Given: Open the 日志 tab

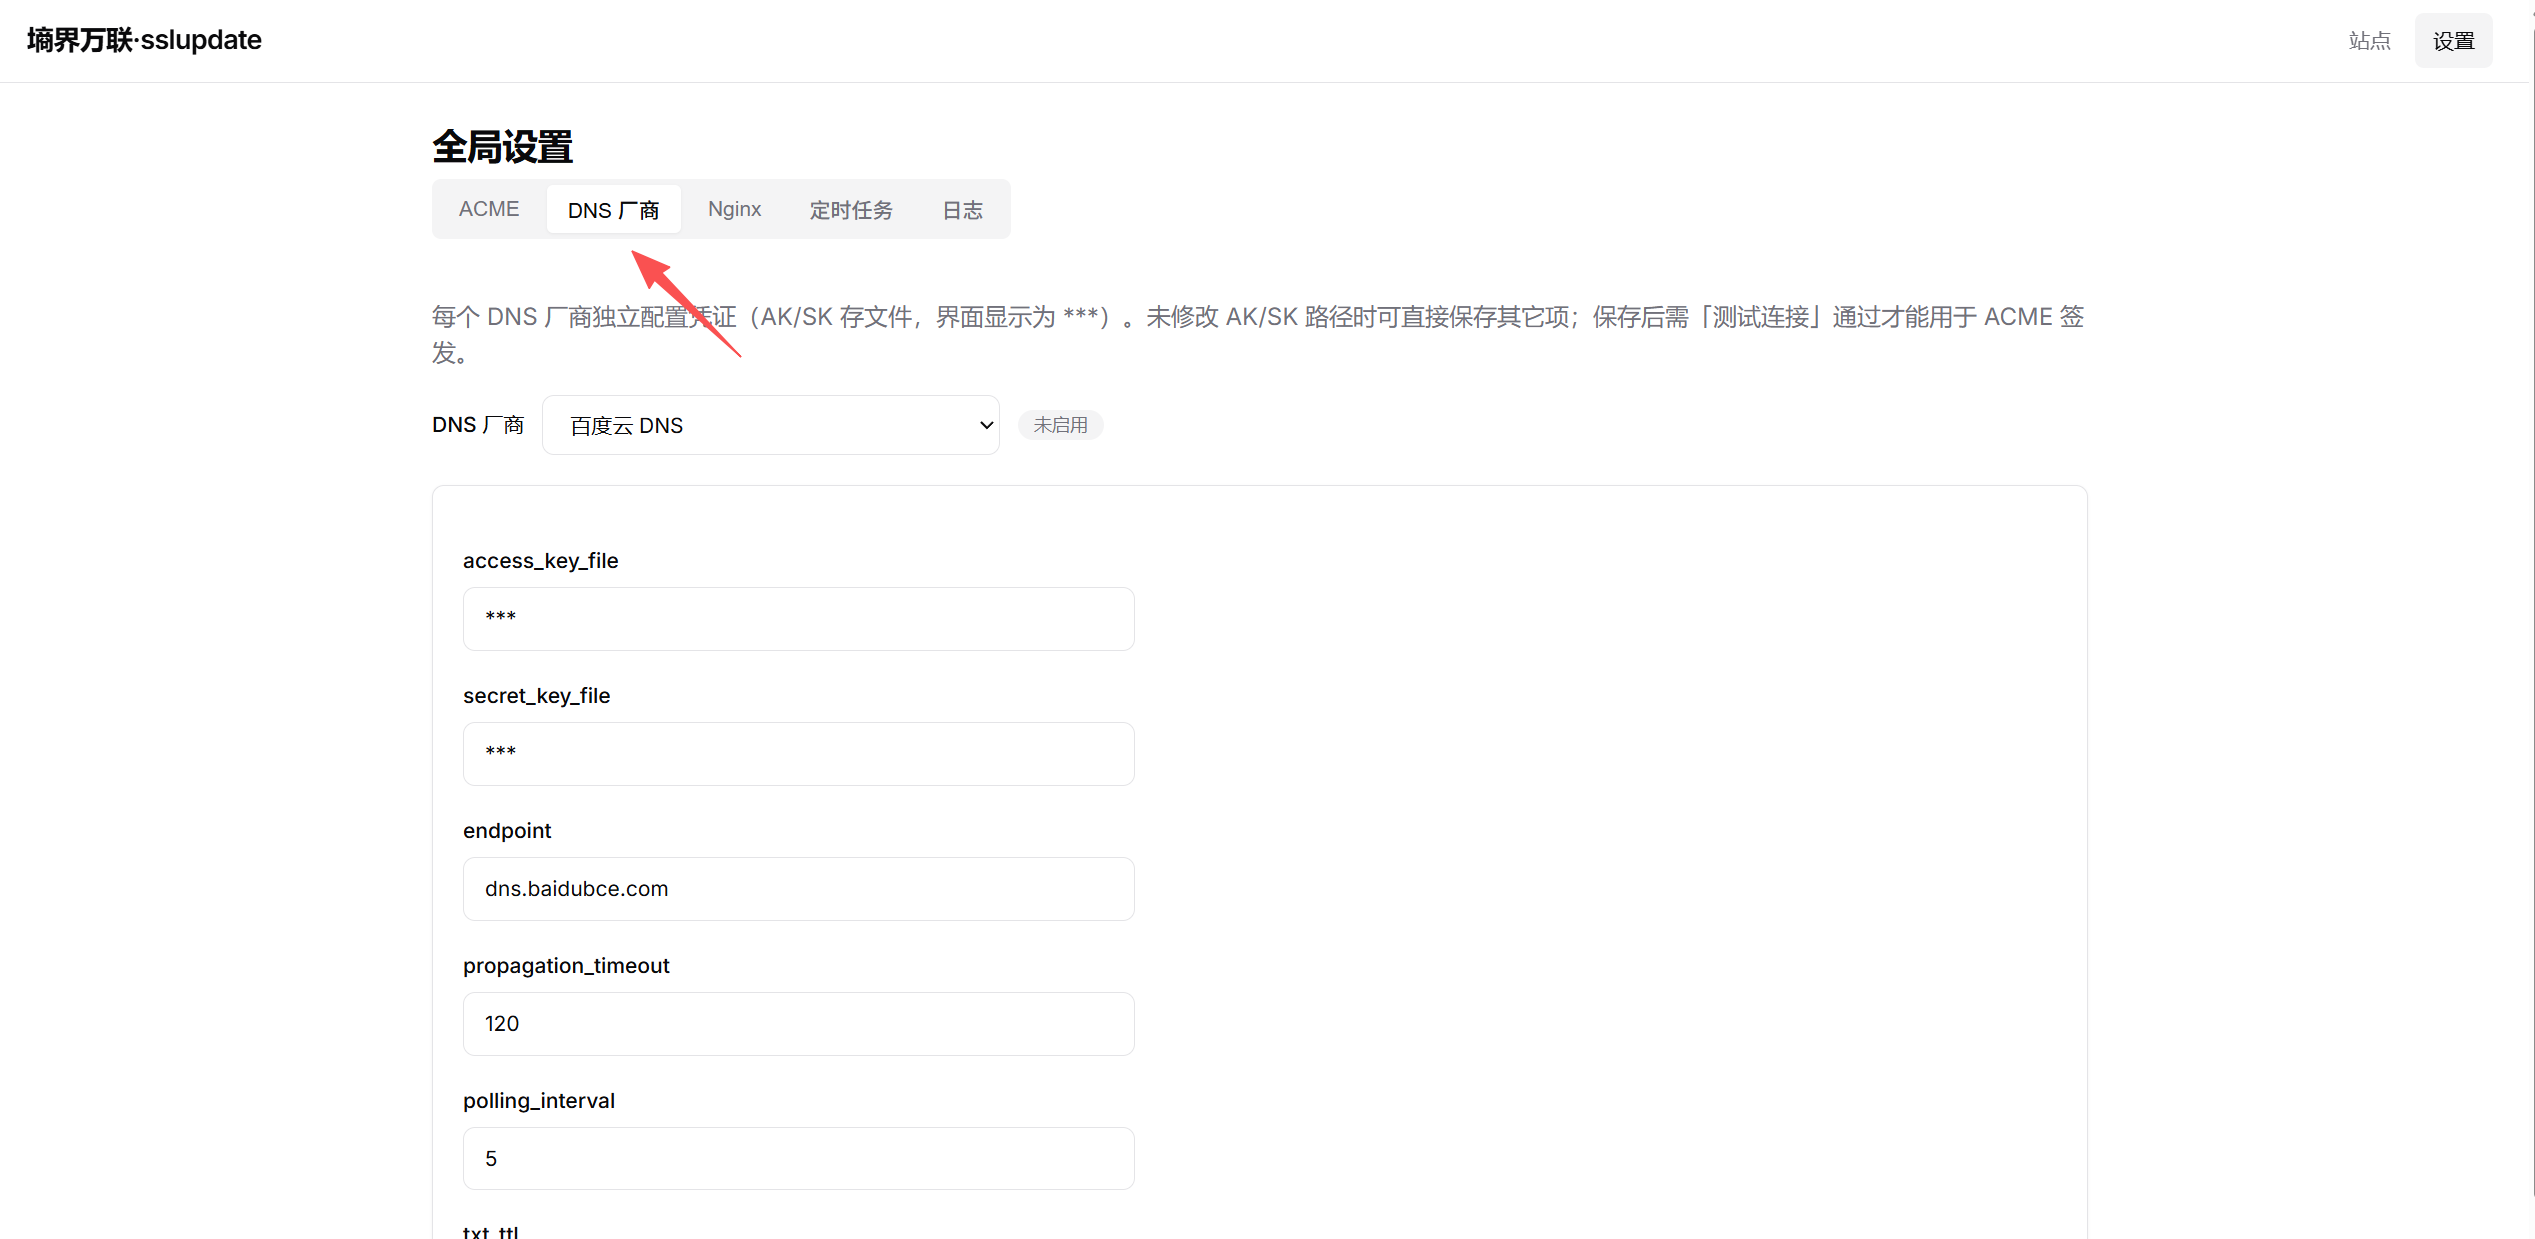Looking at the screenshot, I should pos(963,209).
